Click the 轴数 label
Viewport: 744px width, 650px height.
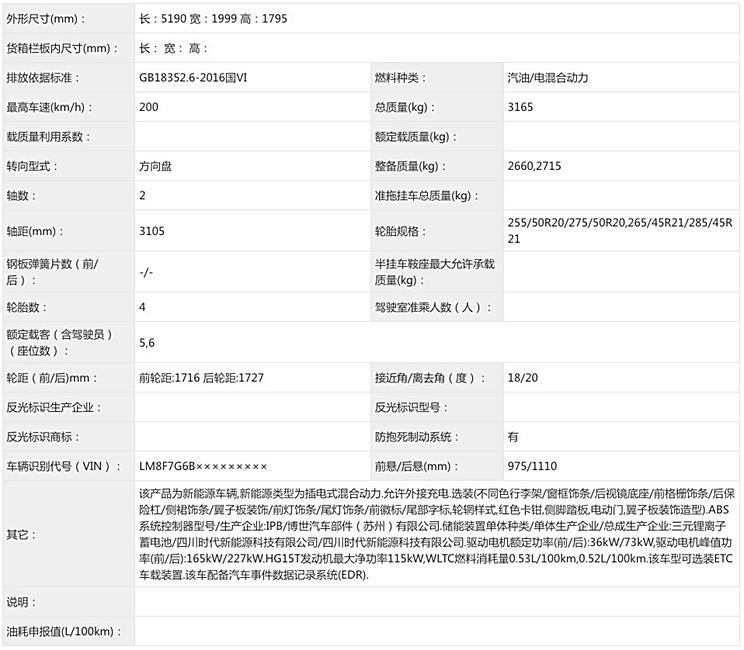pos(21,195)
